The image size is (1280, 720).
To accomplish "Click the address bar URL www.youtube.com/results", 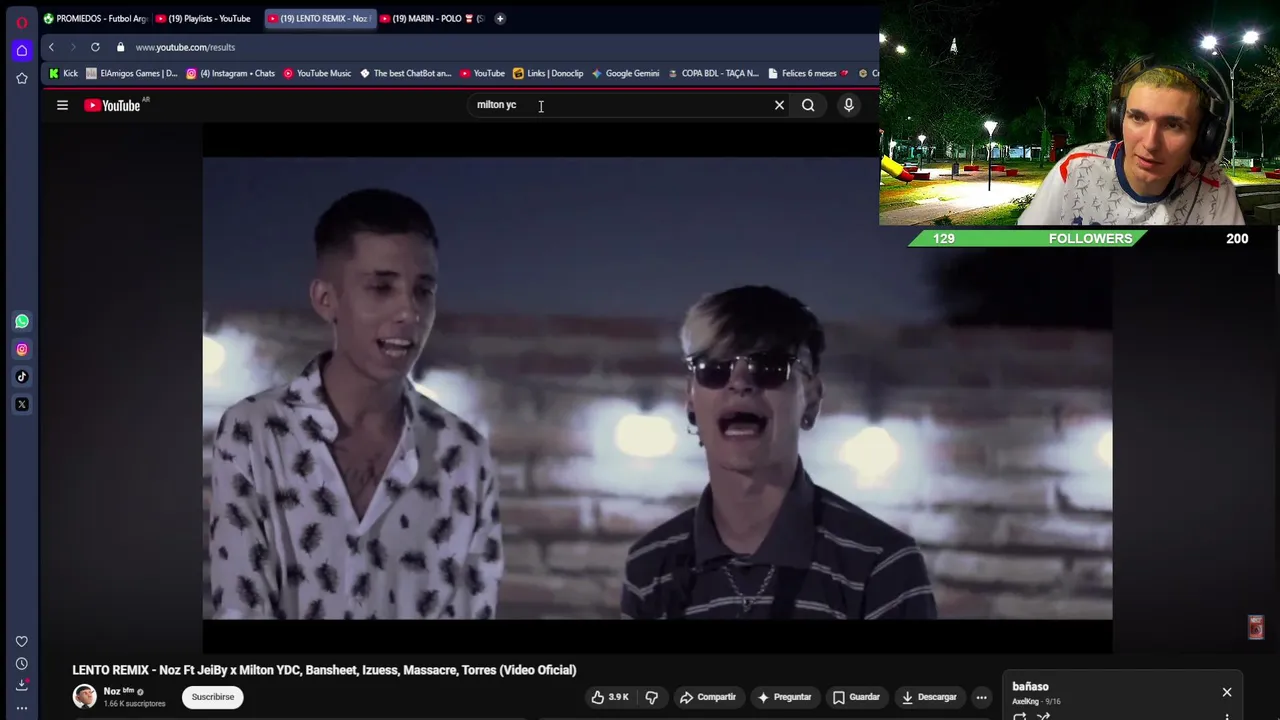I will [x=185, y=47].
